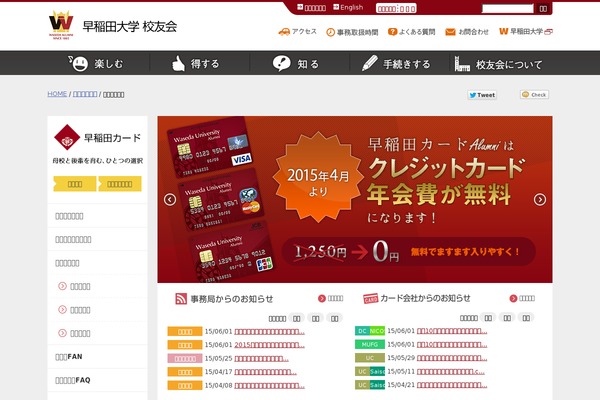Open アクセス car icon link
The image size is (600, 400).
coord(297,32)
